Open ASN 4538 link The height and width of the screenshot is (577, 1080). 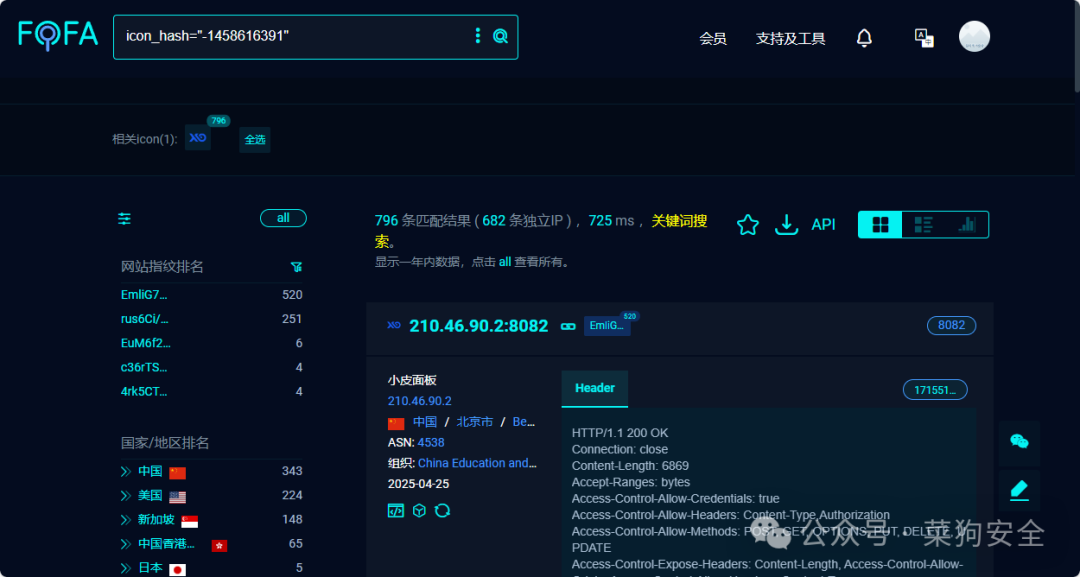point(430,443)
